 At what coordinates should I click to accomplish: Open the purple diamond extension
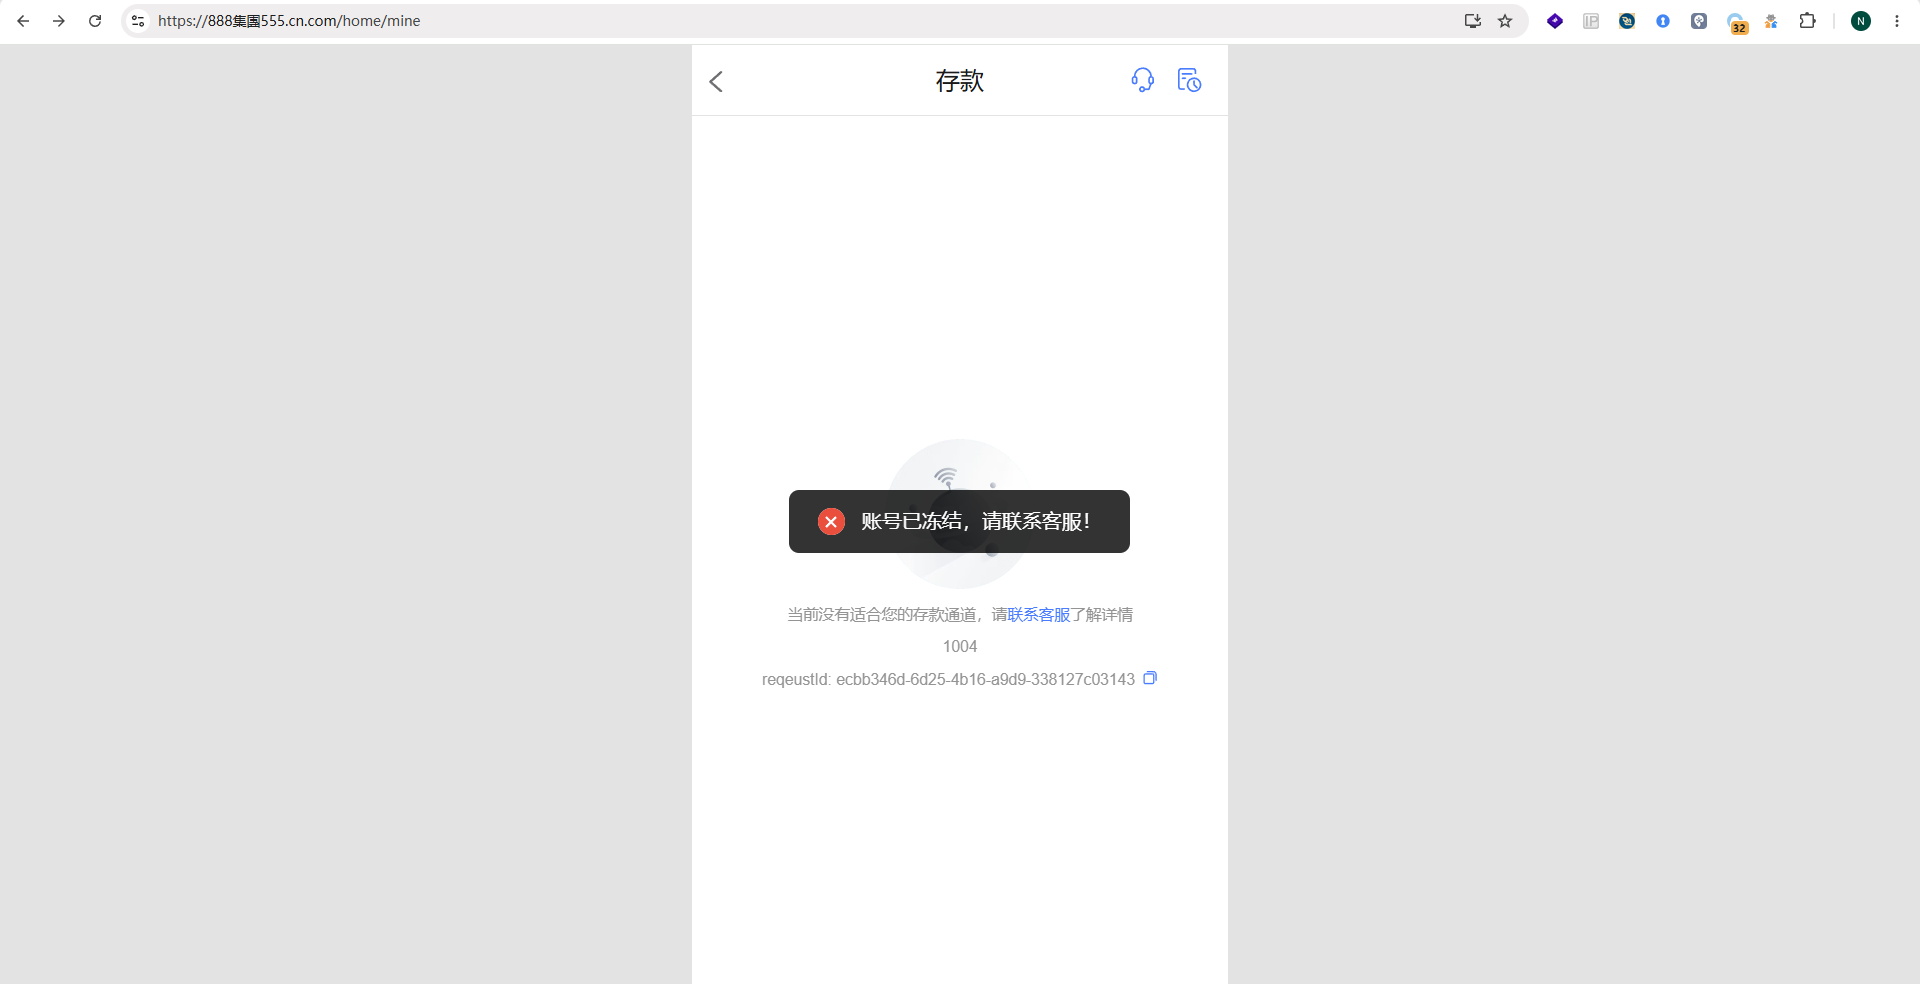click(x=1555, y=21)
